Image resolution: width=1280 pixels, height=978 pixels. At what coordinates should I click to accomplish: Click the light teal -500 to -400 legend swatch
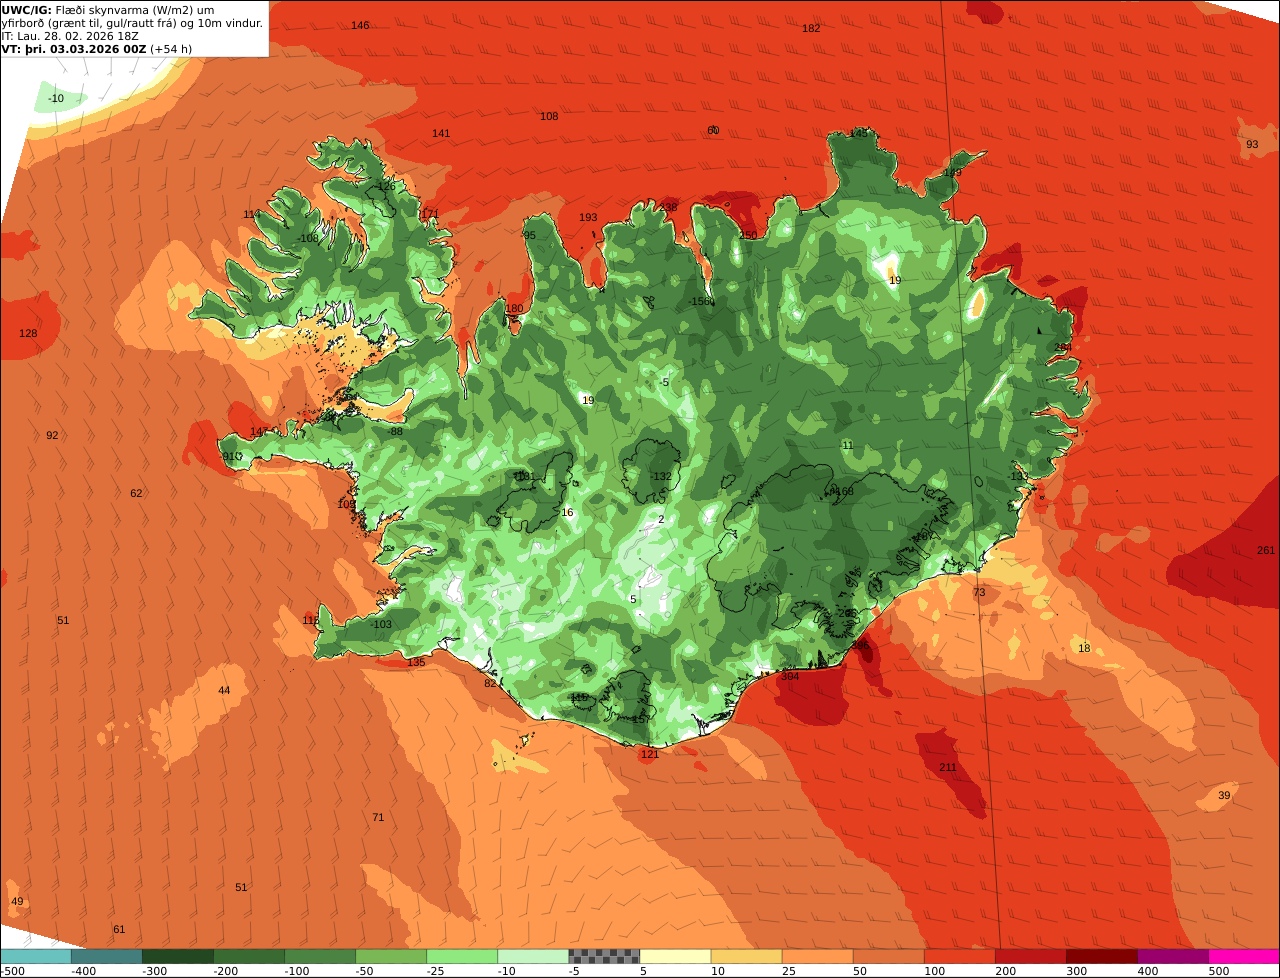[x=36, y=956]
